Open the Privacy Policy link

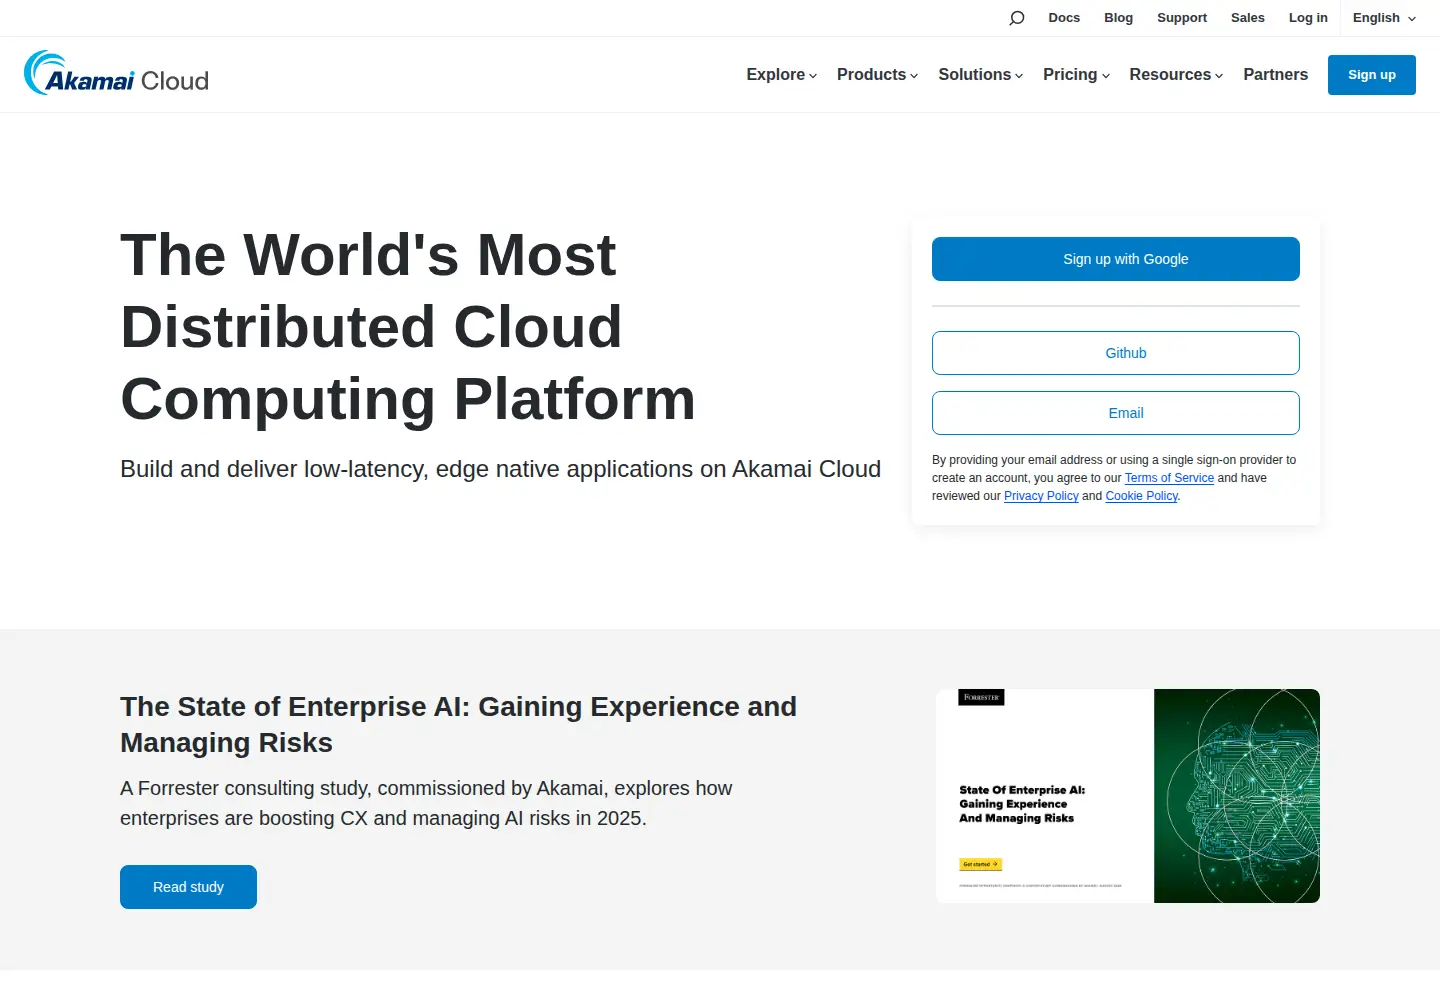coord(1041,496)
